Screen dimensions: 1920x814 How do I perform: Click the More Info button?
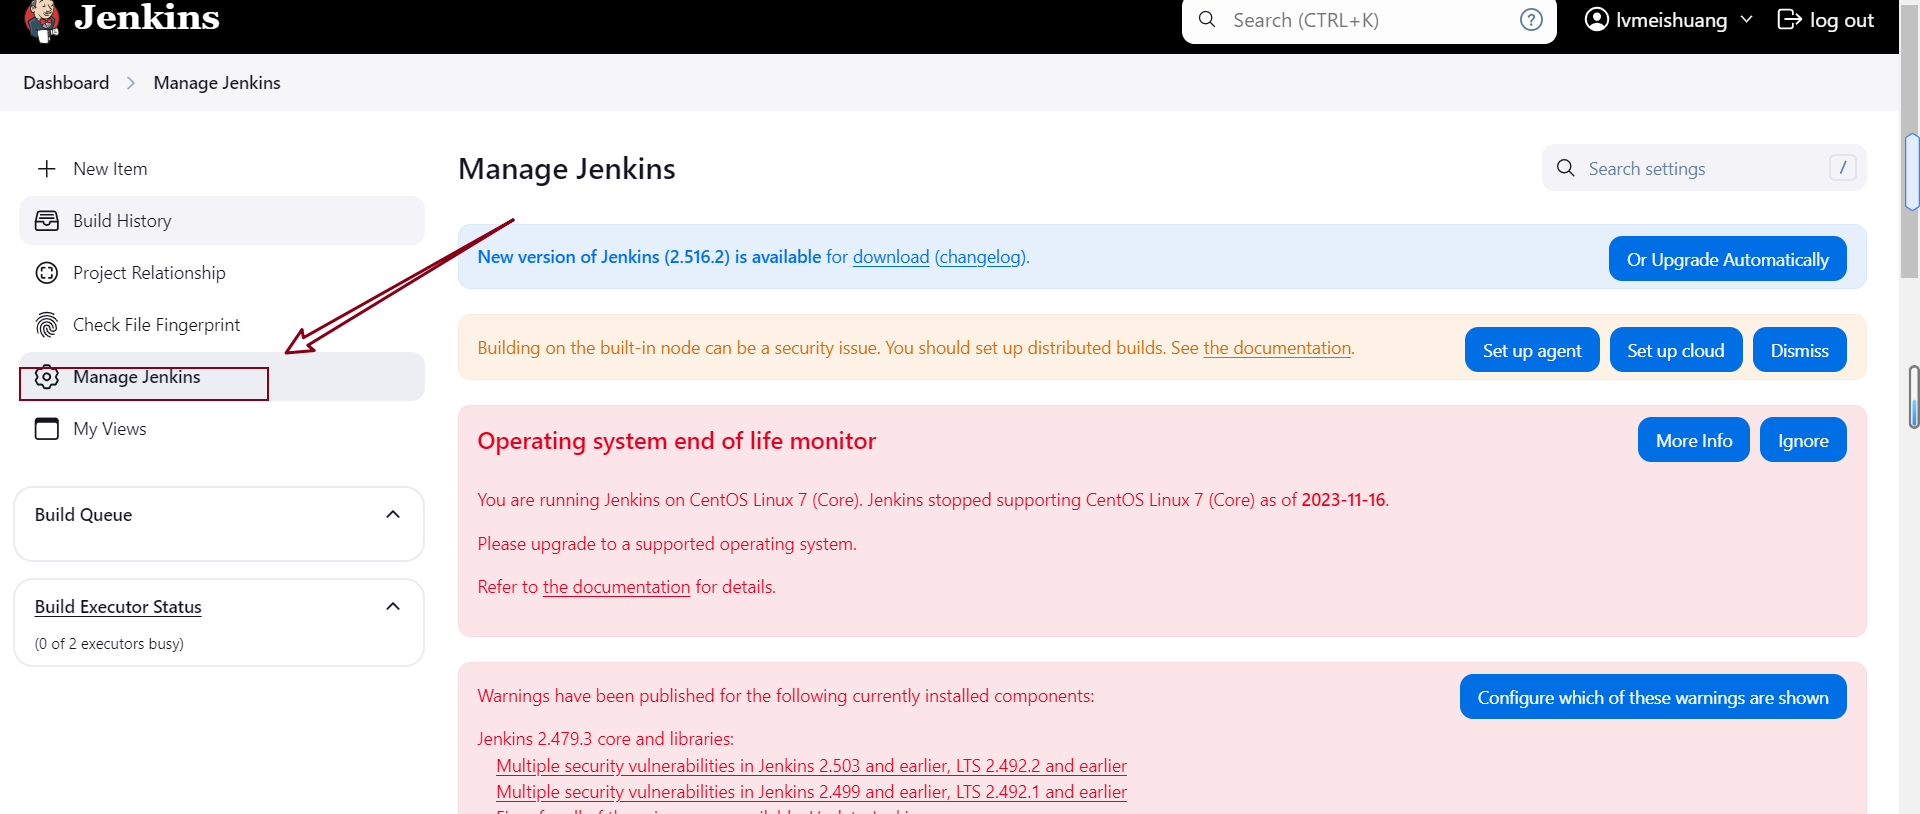1693,440
